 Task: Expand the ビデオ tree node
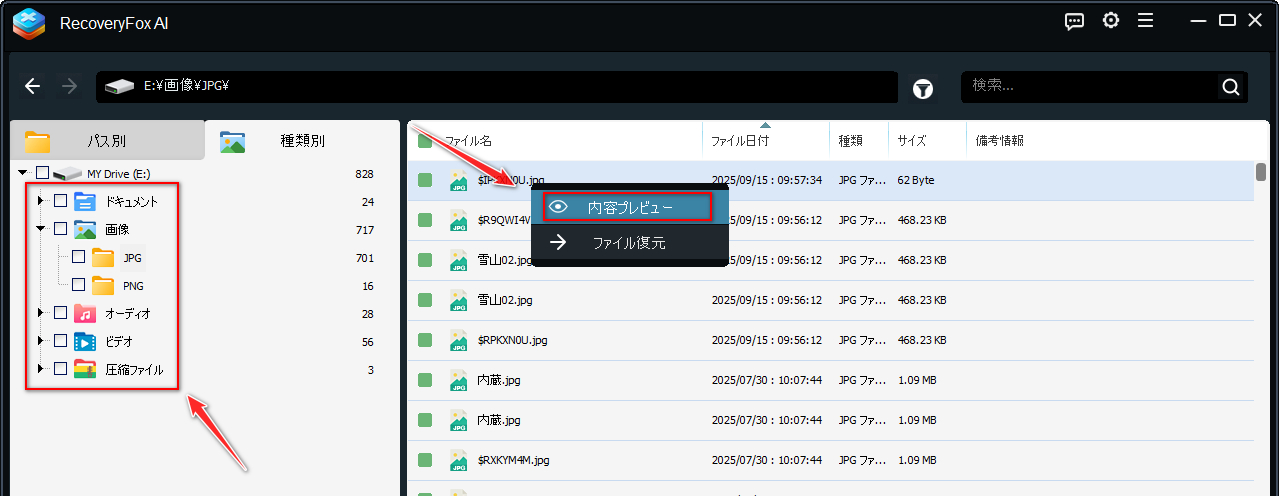click(x=41, y=341)
